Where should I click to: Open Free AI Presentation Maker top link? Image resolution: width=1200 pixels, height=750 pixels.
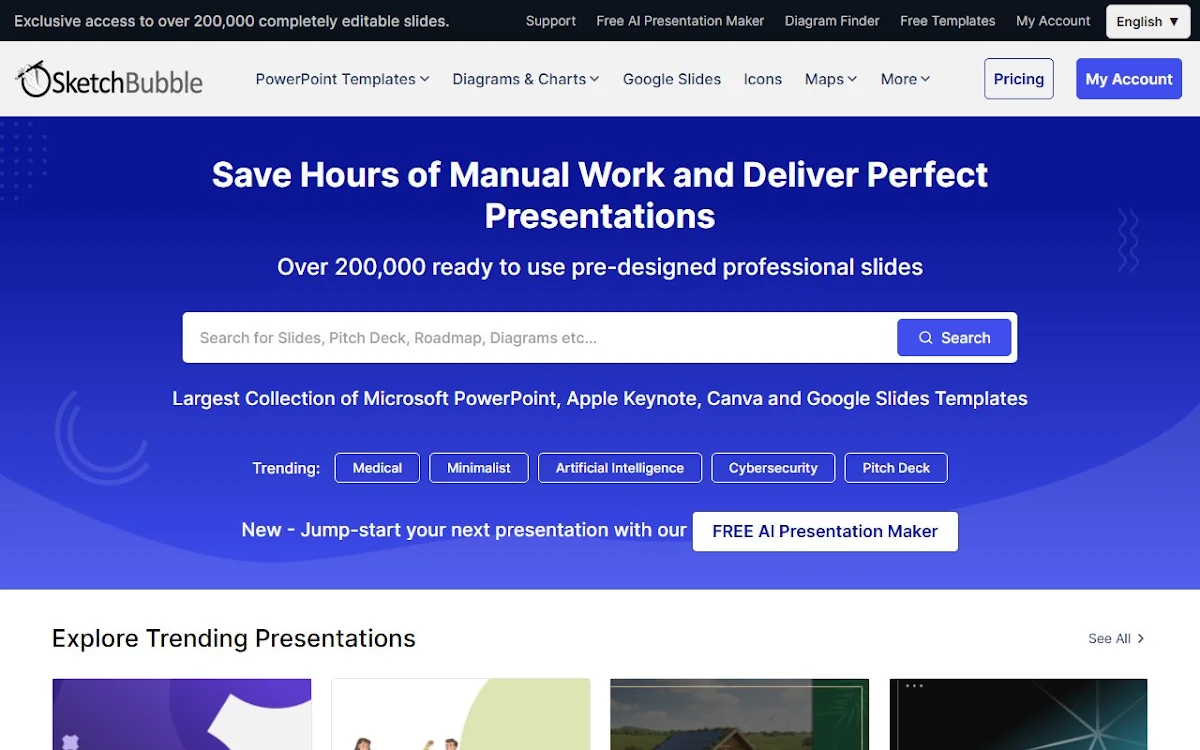[x=680, y=21]
